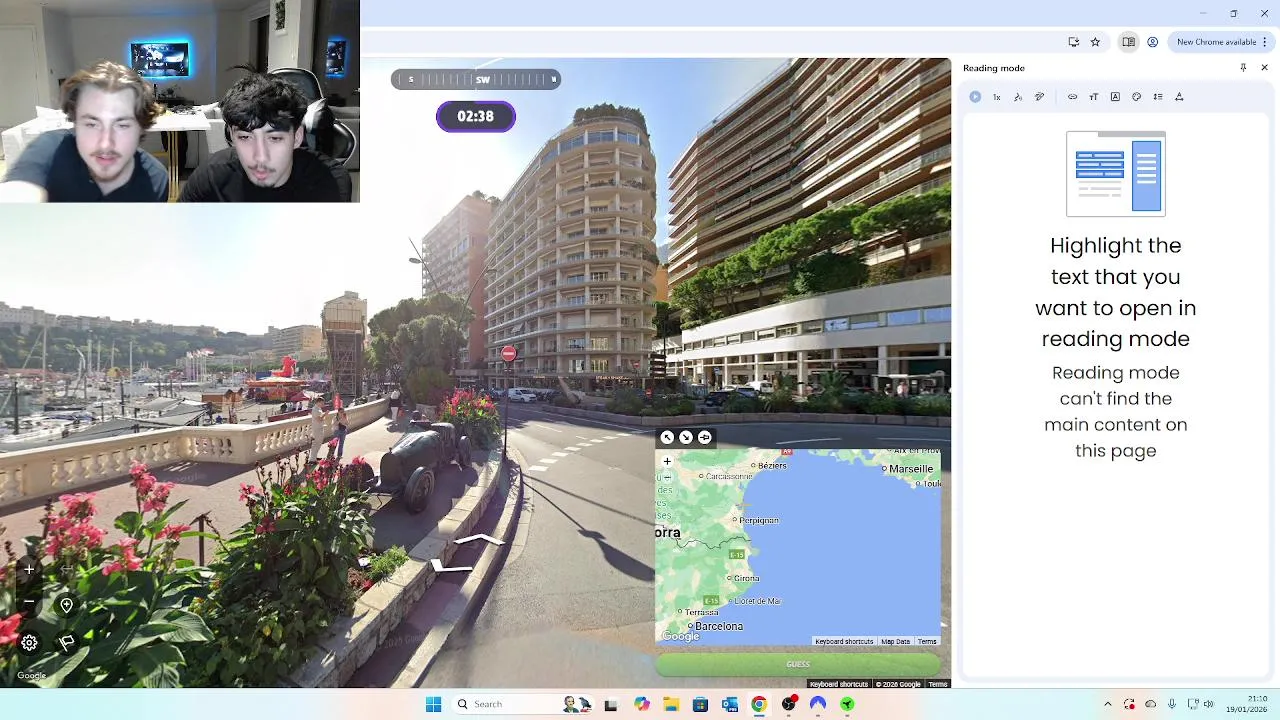
Task: Click the Reading mode toolbar button in Chrome
Action: (x=1128, y=42)
